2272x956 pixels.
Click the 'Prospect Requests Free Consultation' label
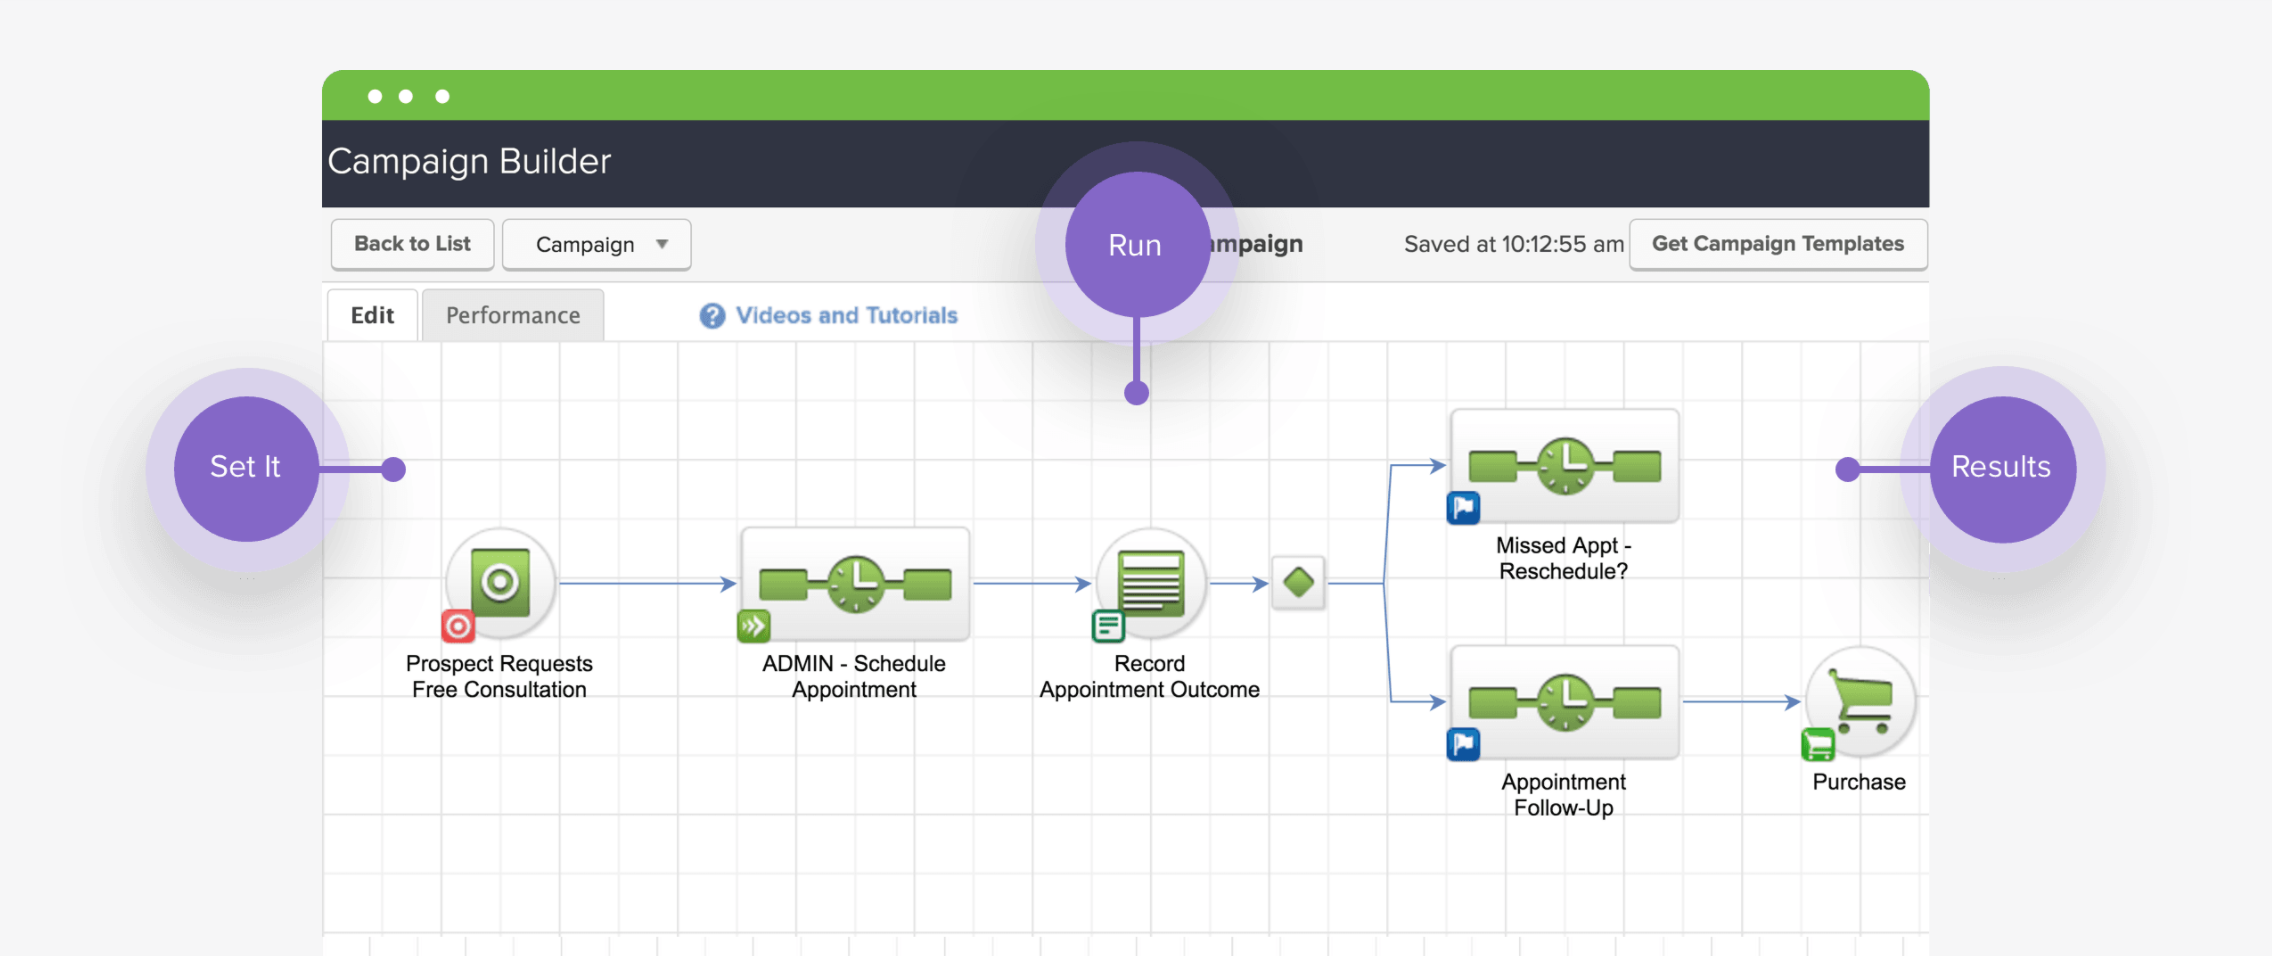pyautogui.click(x=499, y=677)
